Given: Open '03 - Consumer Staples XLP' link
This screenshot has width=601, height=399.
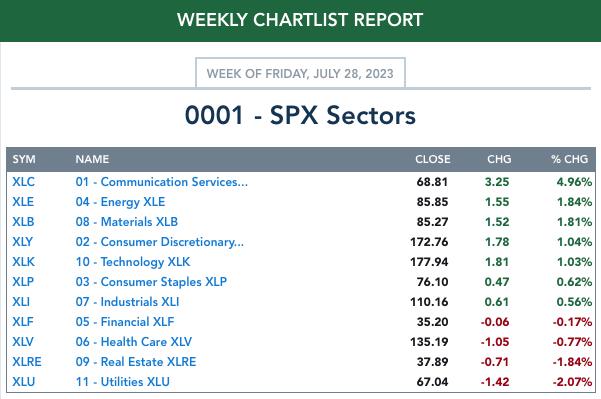Looking at the screenshot, I should (x=151, y=282).
